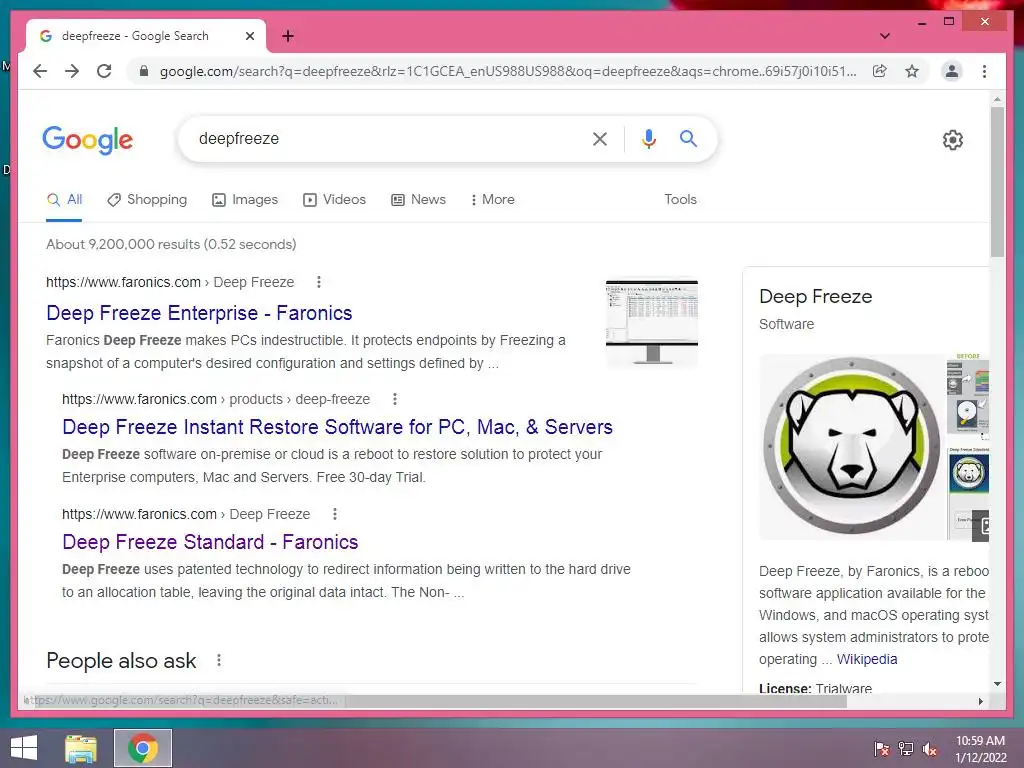This screenshot has width=1024, height=768.
Task: Open the search Tools options
Action: 680,200
